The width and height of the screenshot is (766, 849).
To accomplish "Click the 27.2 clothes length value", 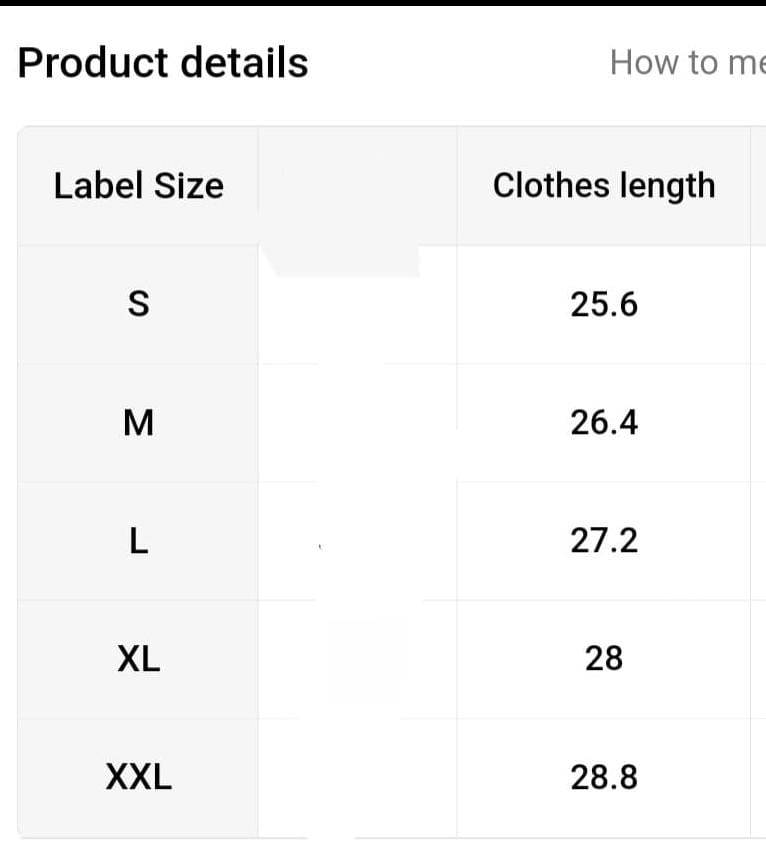I will (604, 541).
